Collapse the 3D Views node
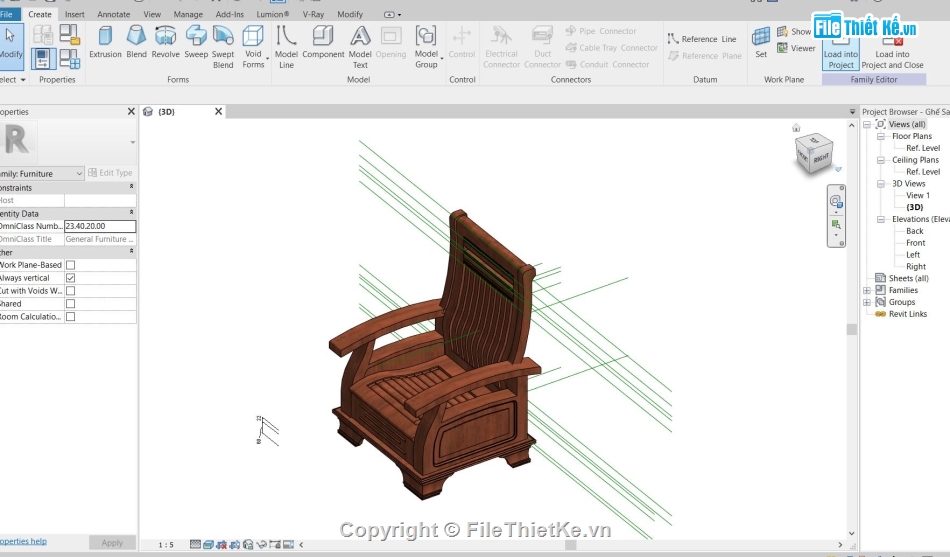 (x=881, y=184)
